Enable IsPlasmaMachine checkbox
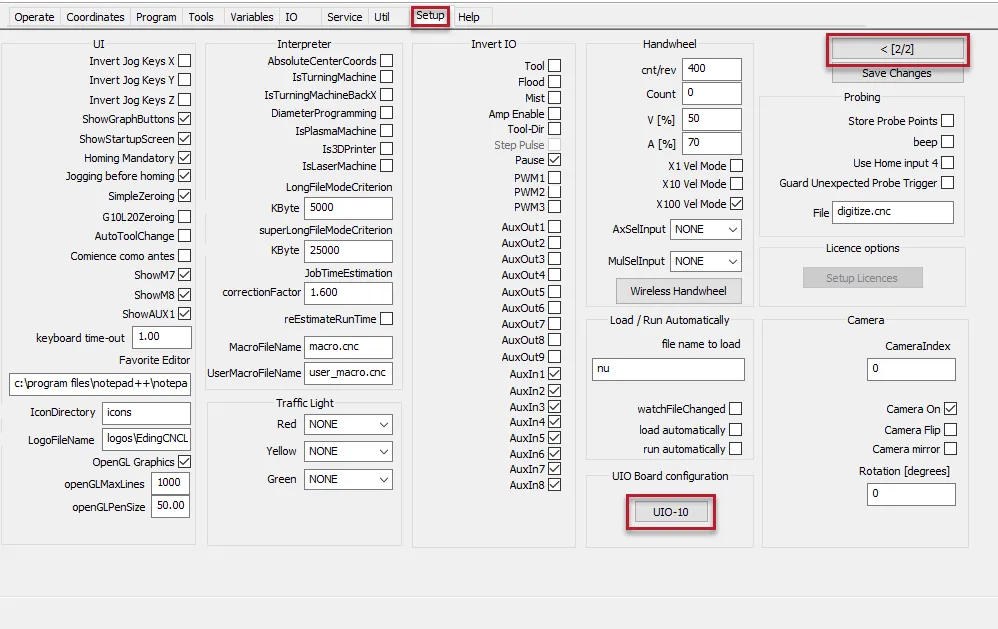This screenshot has height=629, width=998. point(386,131)
